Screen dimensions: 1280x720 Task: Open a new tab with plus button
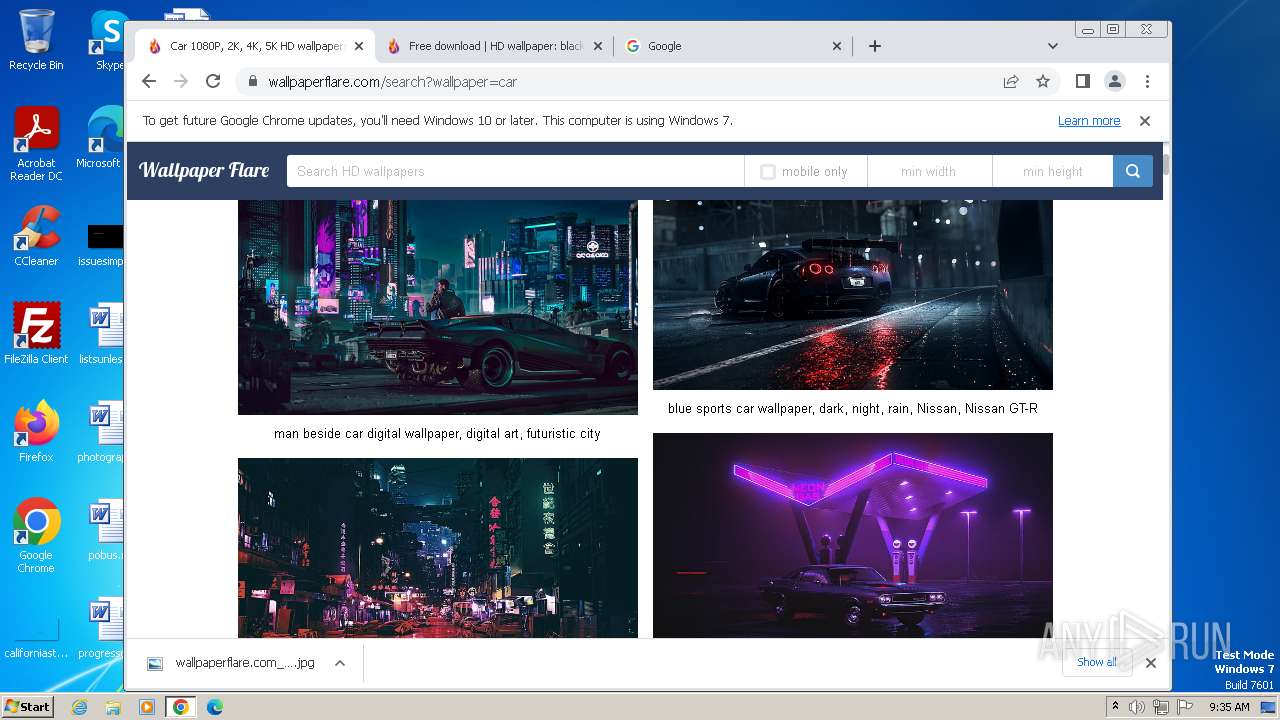click(x=875, y=46)
